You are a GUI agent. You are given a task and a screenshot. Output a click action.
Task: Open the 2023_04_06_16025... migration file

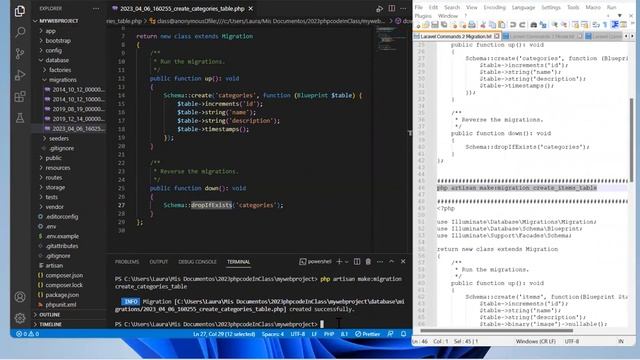[69, 129]
